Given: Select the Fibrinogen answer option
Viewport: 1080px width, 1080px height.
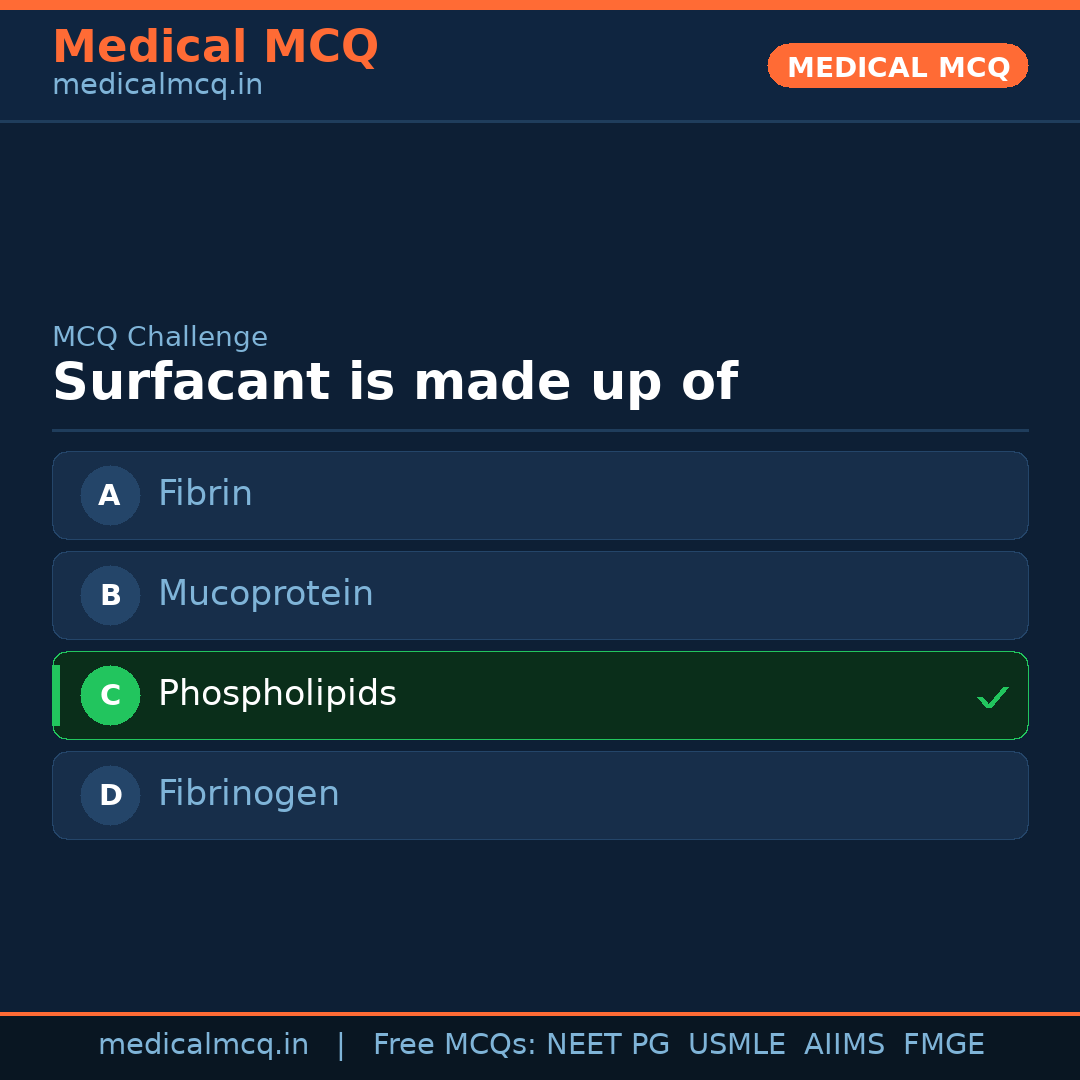Looking at the screenshot, I should pyautogui.click(x=540, y=795).
